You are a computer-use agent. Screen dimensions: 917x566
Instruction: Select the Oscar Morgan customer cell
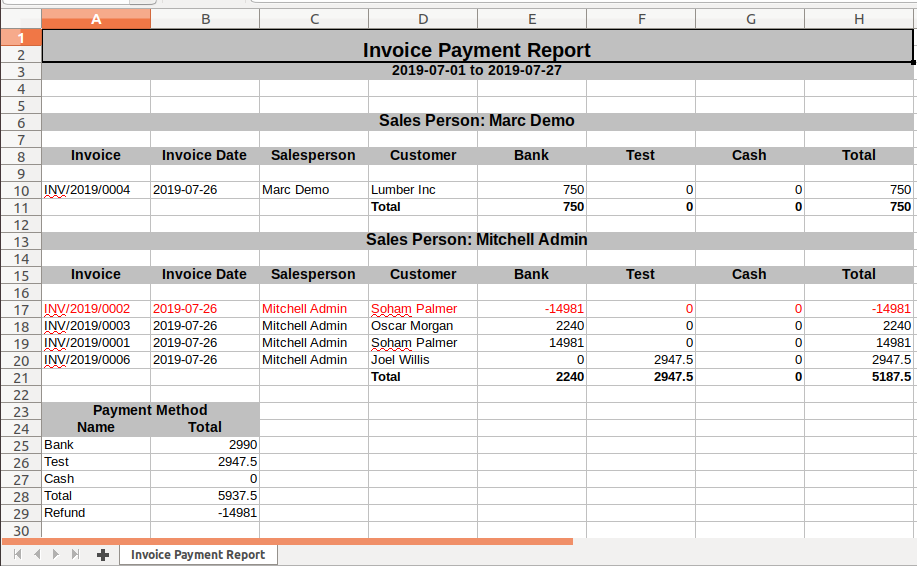pyautogui.click(x=423, y=326)
